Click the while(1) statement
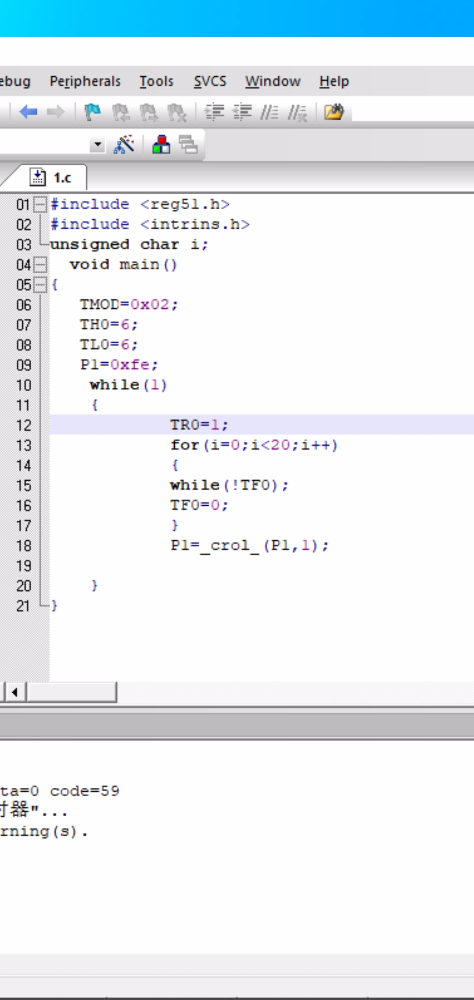Viewport: 474px width, 1000px height. pyautogui.click(x=128, y=385)
